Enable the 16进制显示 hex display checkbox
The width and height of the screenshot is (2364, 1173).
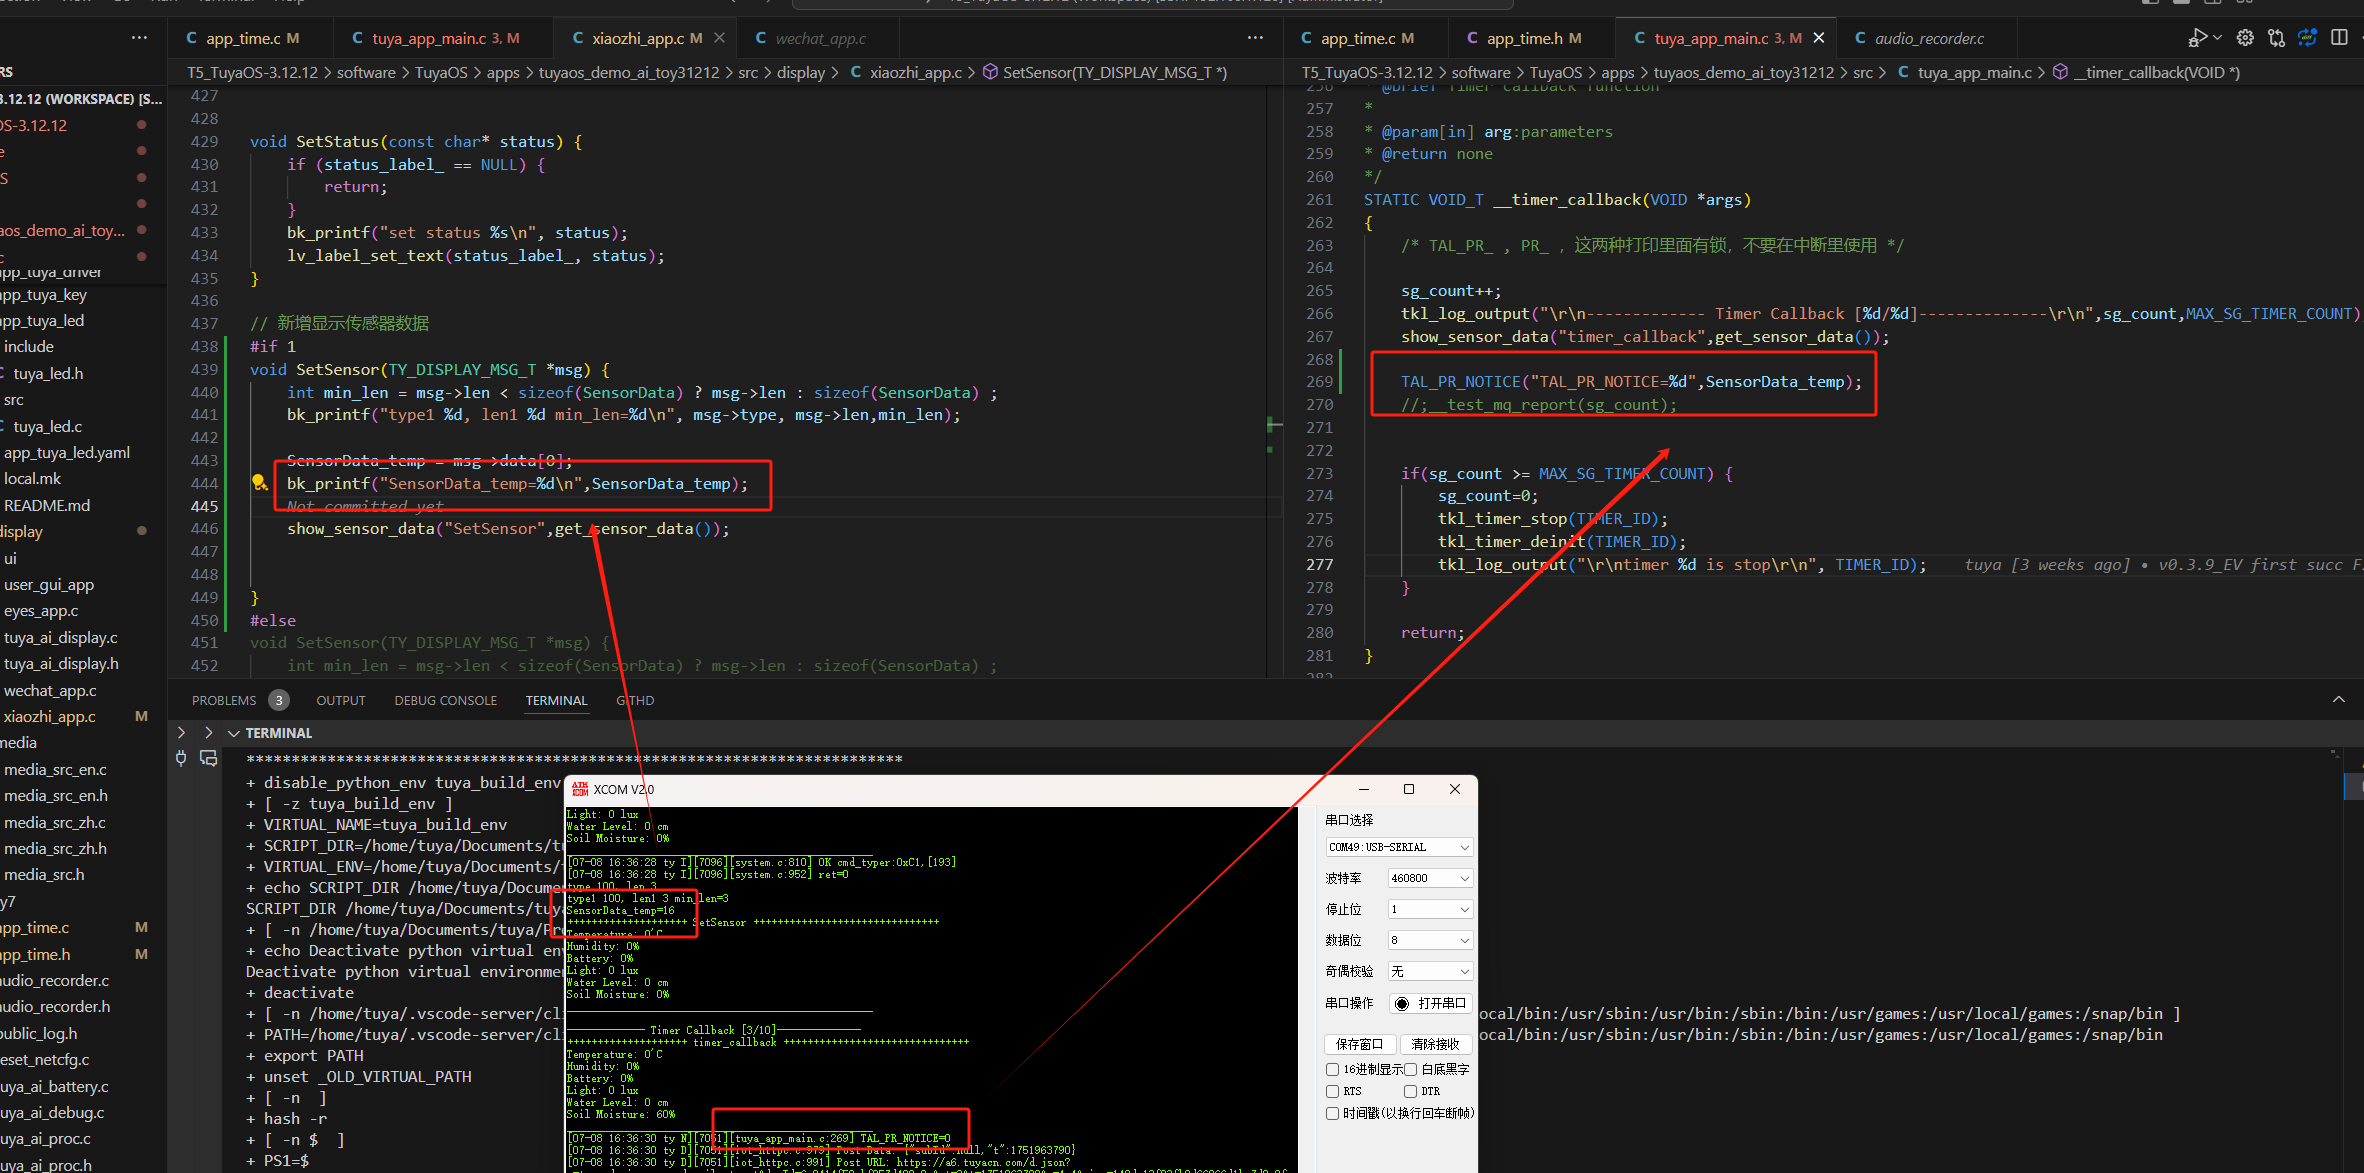pyautogui.click(x=1332, y=1069)
